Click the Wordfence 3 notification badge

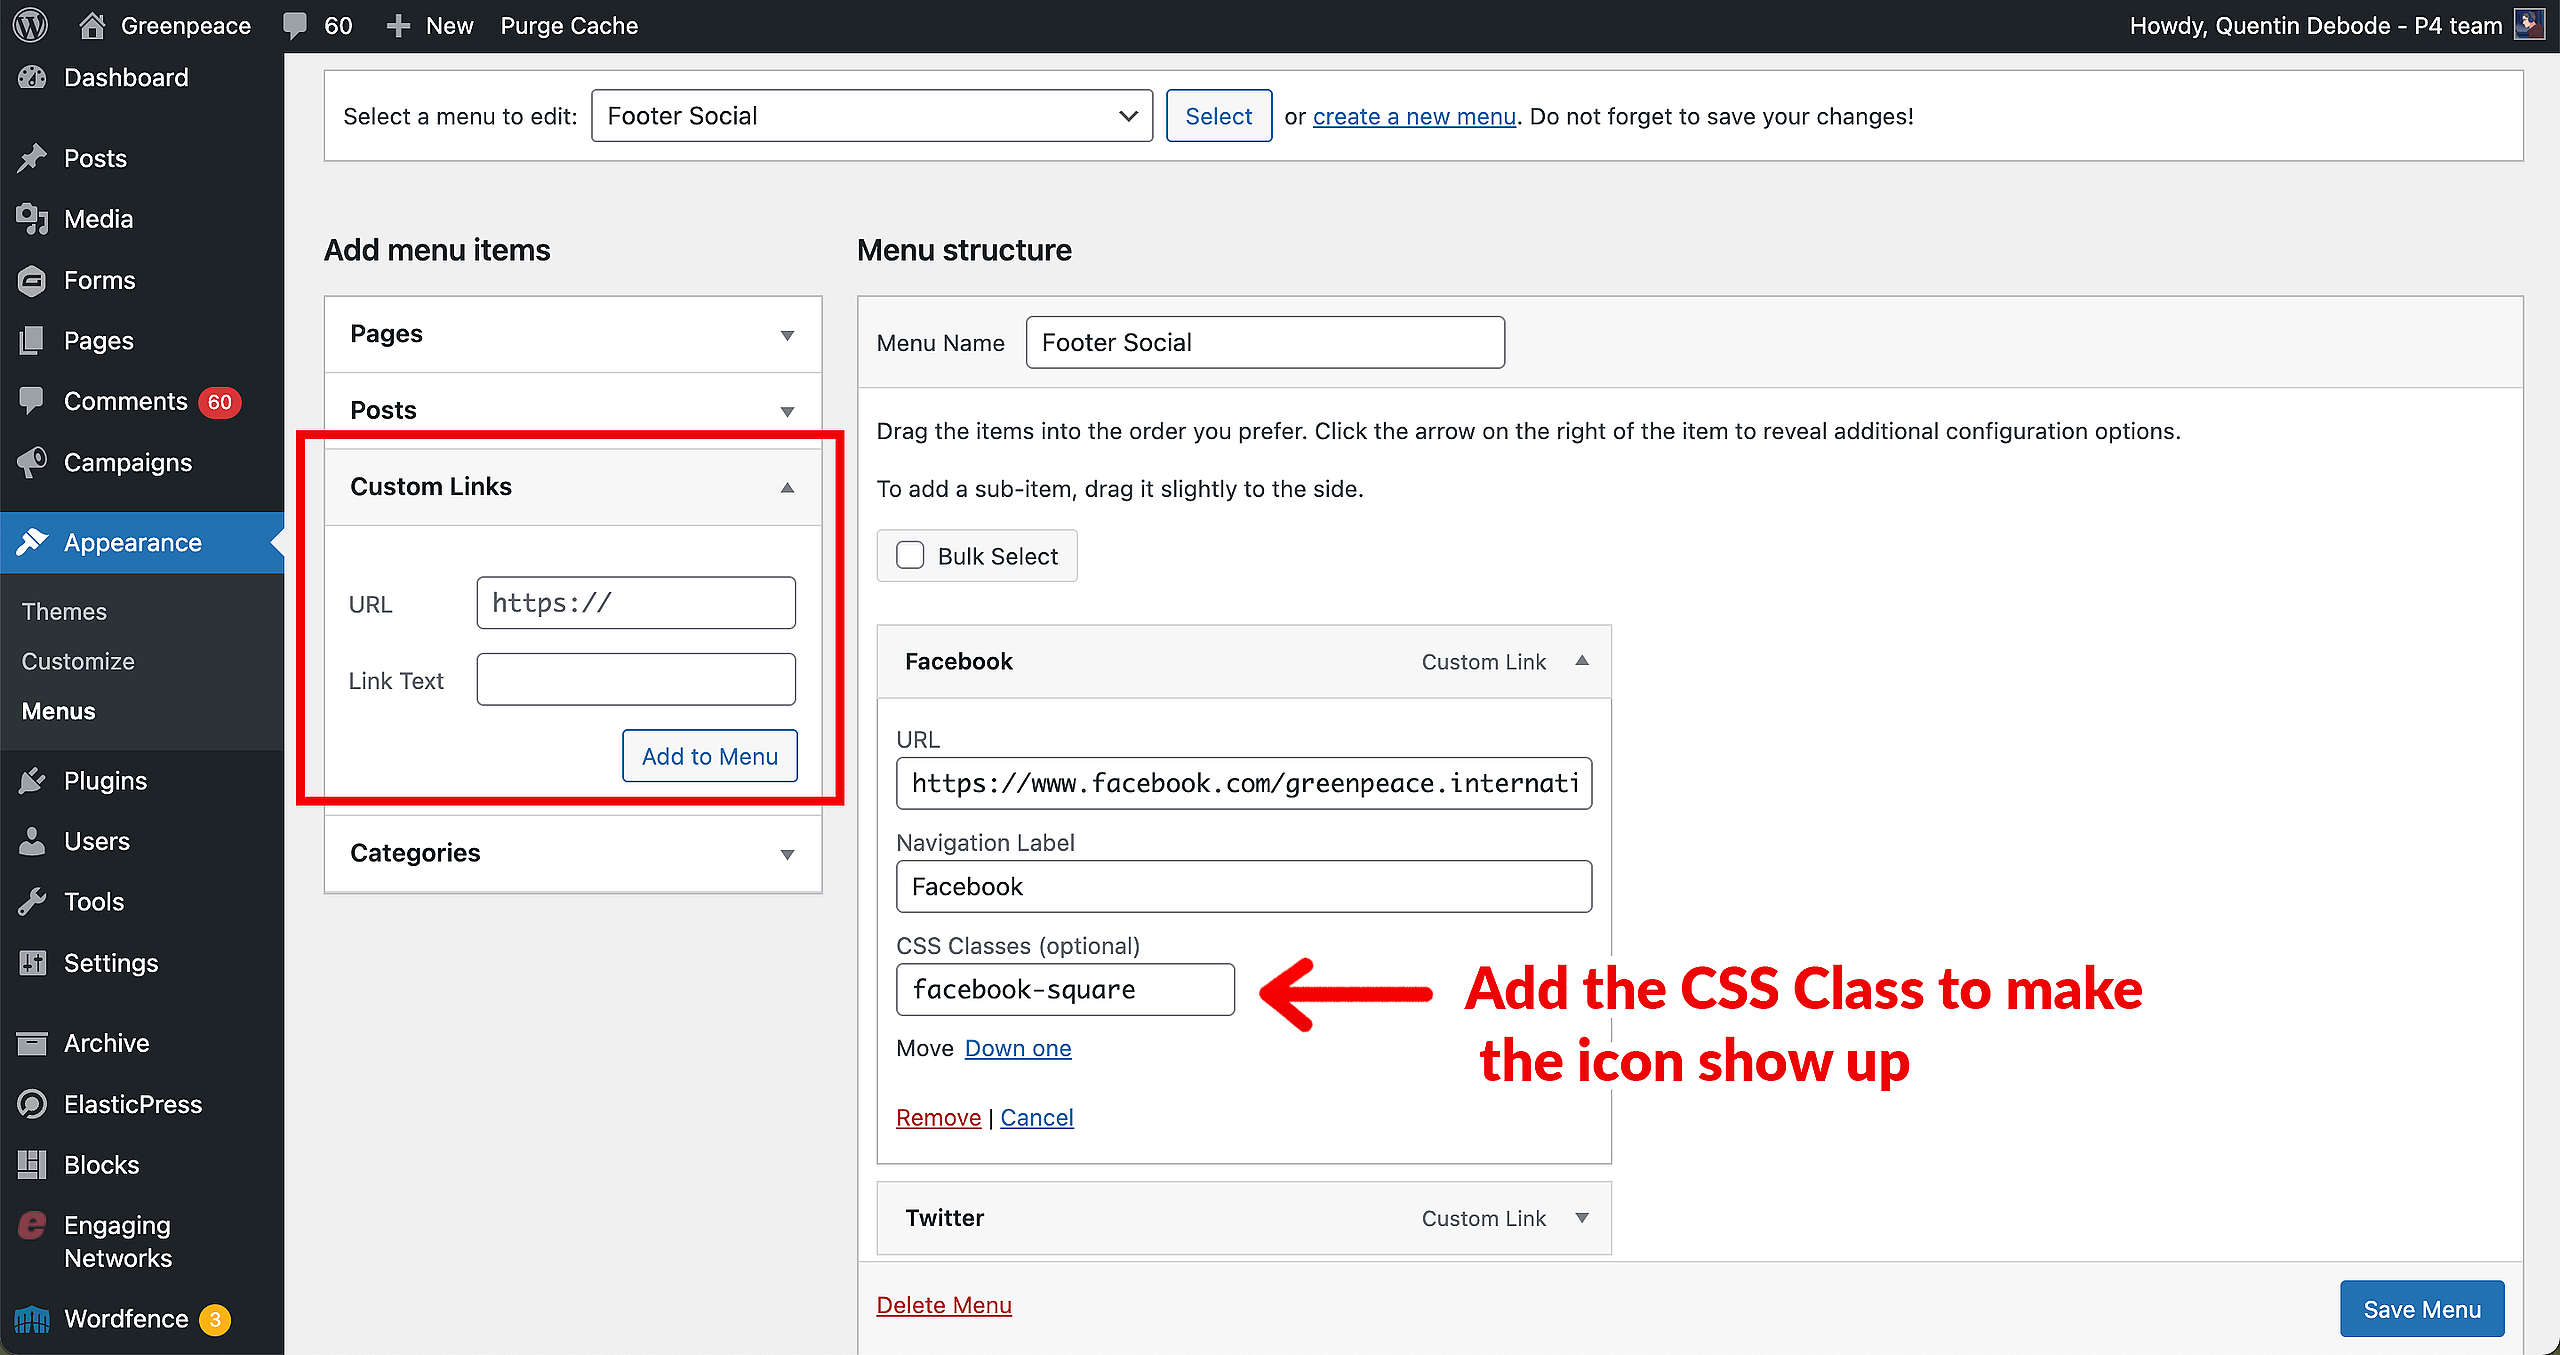[x=214, y=1320]
